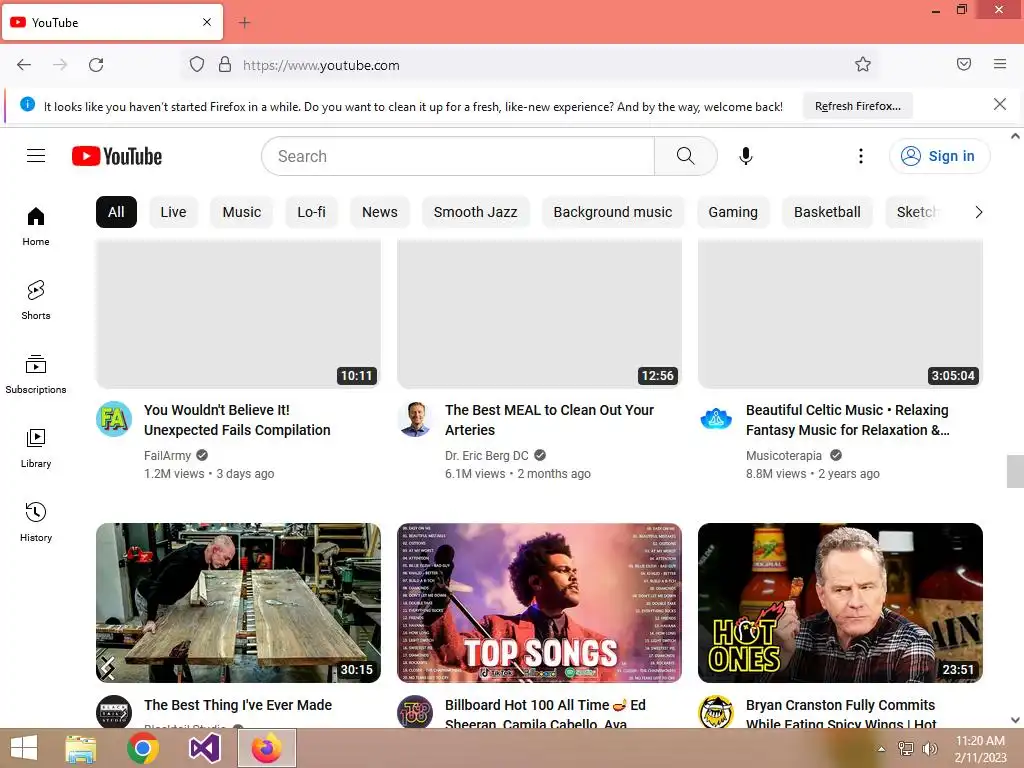The height and width of the screenshot is (768, 1024).
Task: Click Dr. Eric Berg DC channel name
Action: tap(487, 455)
